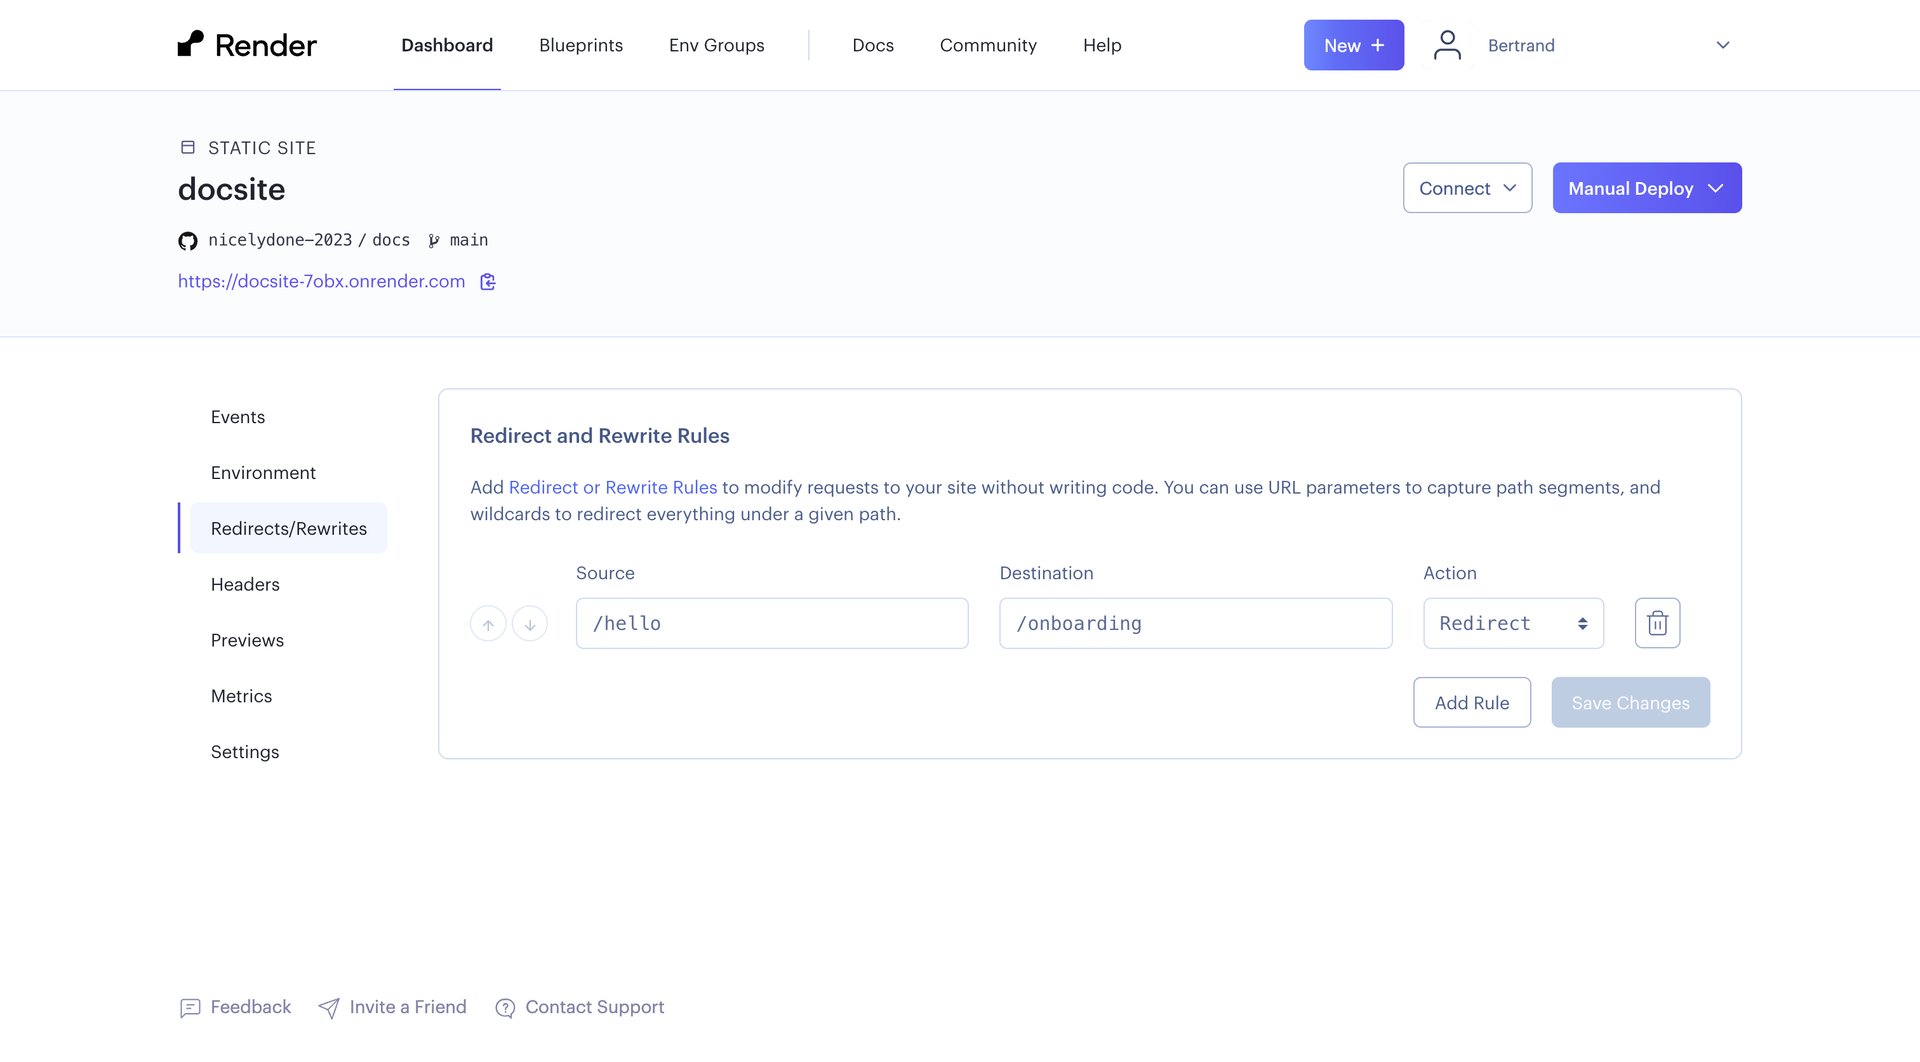1920x1062 pixels.
Task: Expand the Manual Deploy dropdown
Action: 1646,187
